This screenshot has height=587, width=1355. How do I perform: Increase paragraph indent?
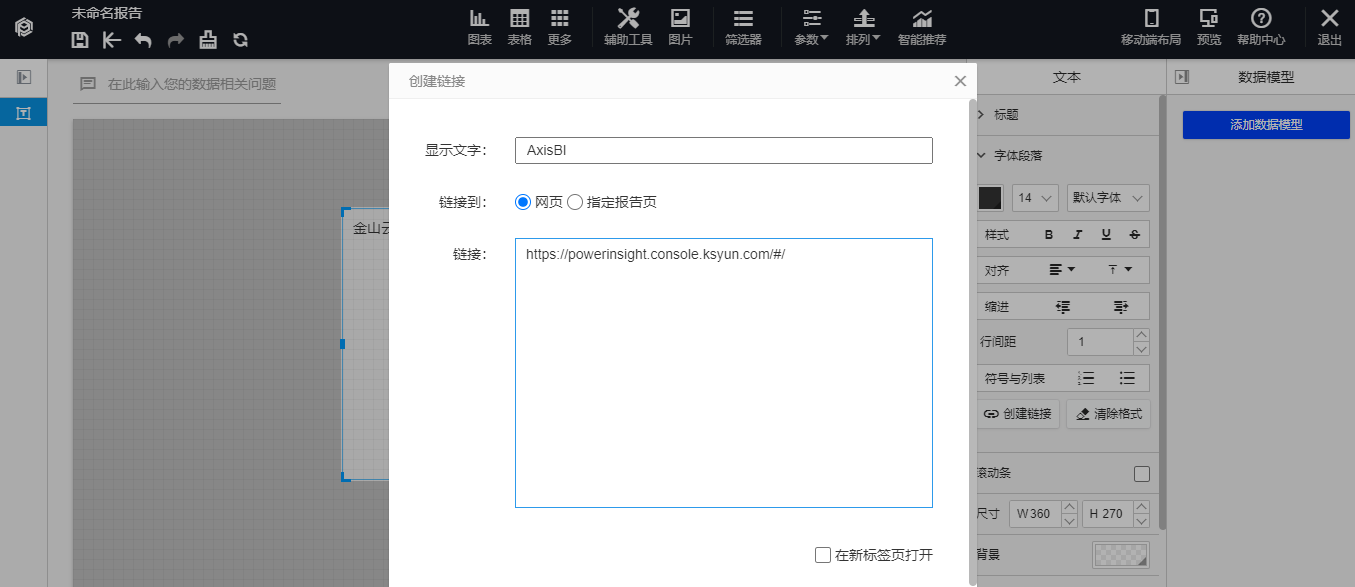tap(1120, 306)
